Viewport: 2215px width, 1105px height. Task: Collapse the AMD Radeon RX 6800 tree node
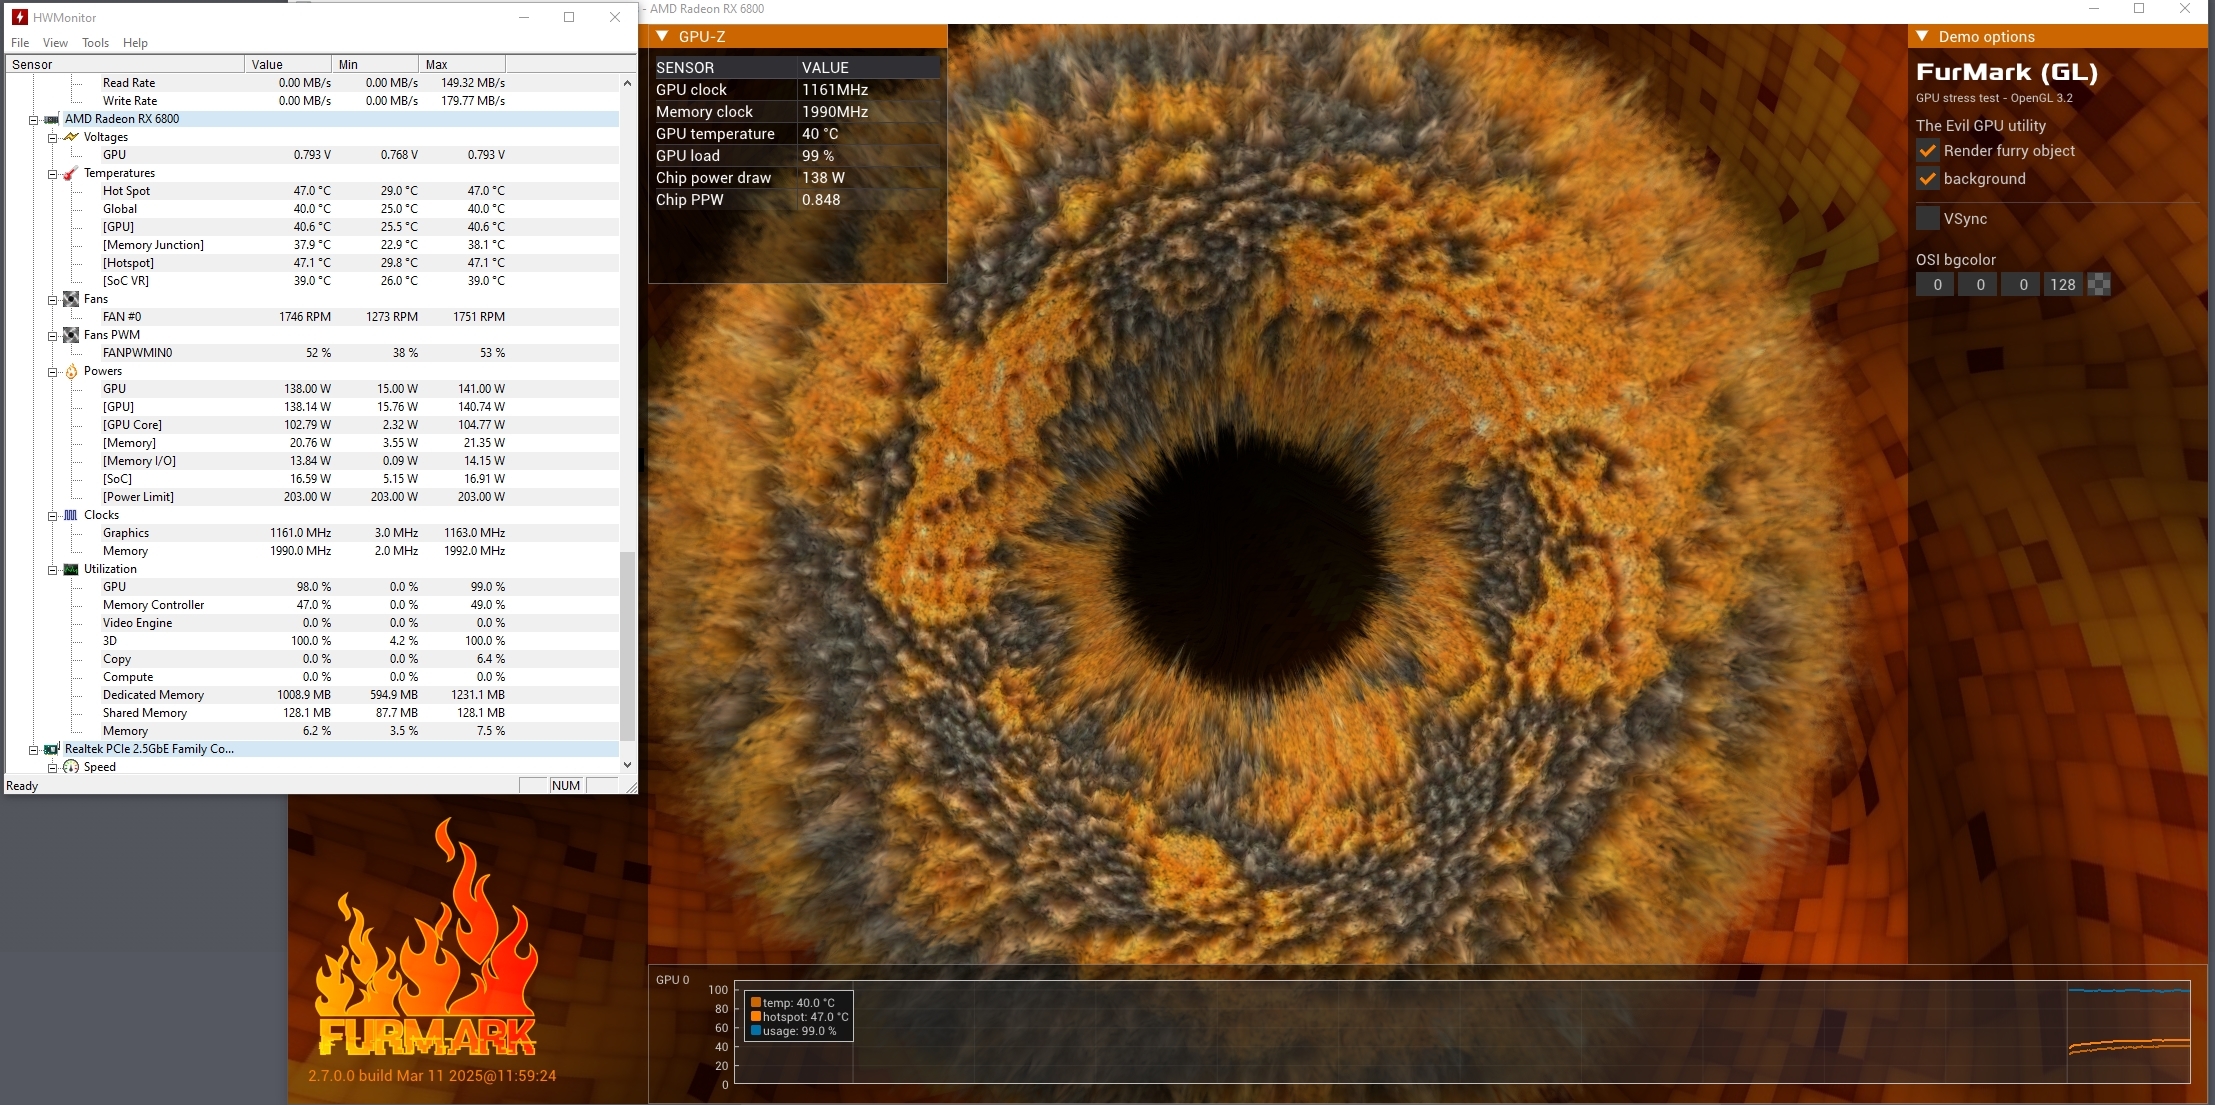coord(33,119)
